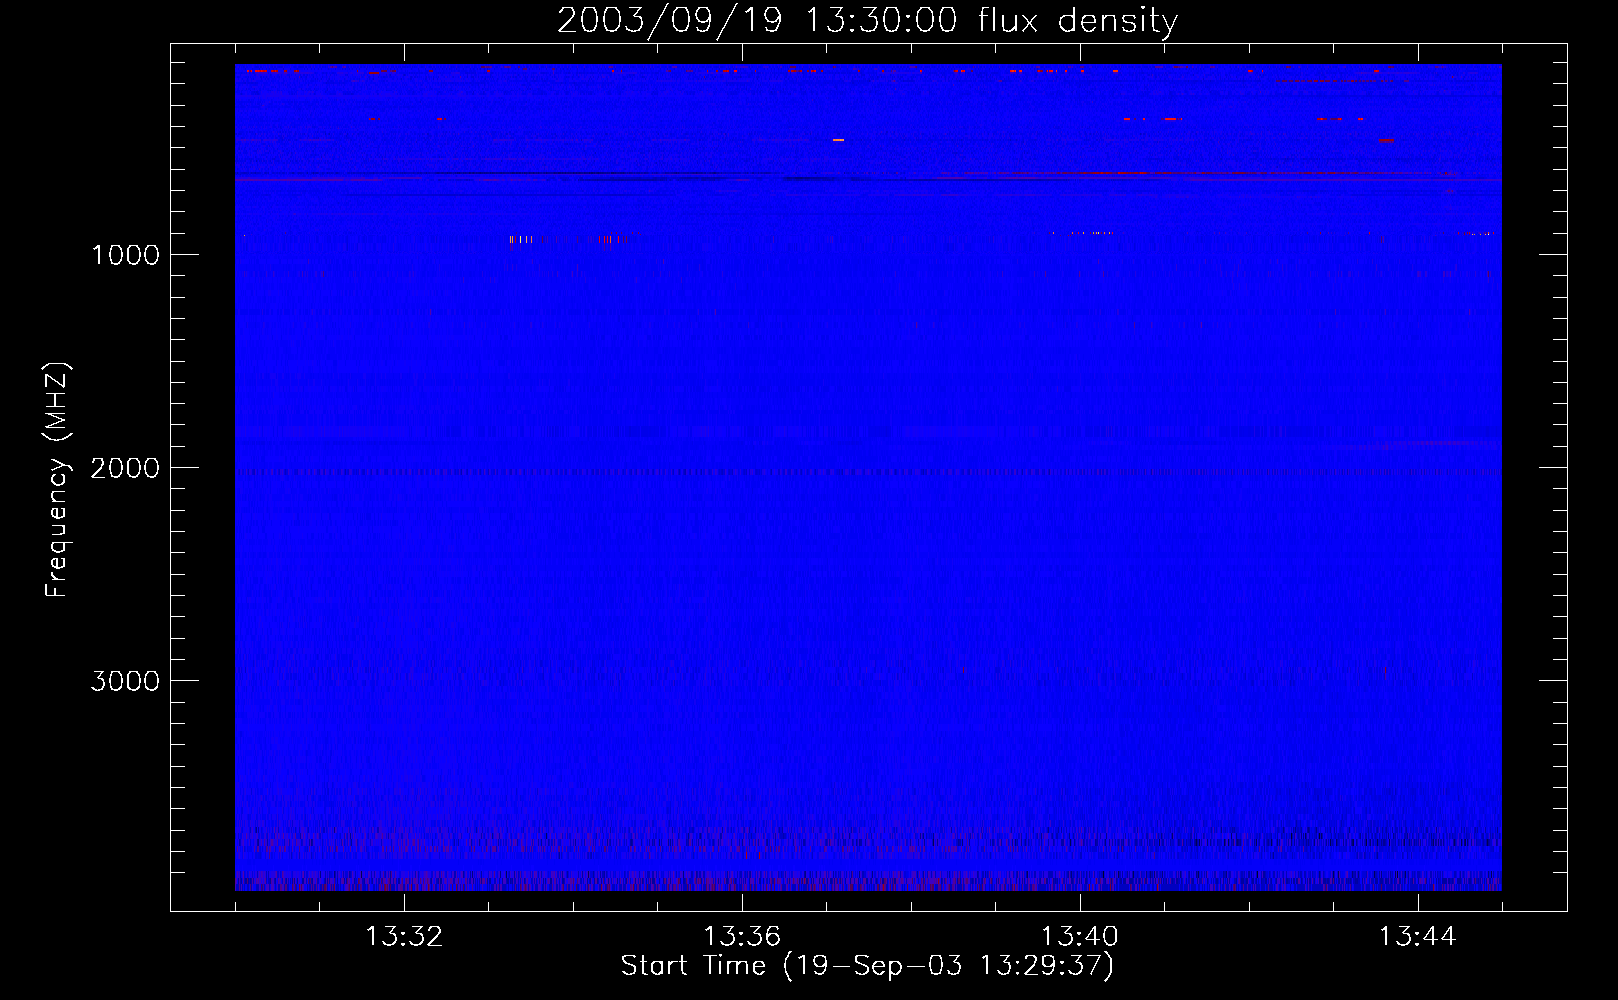Click the 13:40 time tick label
This screenshot has height=1000, width=1618.
(x=1080, y=937)
